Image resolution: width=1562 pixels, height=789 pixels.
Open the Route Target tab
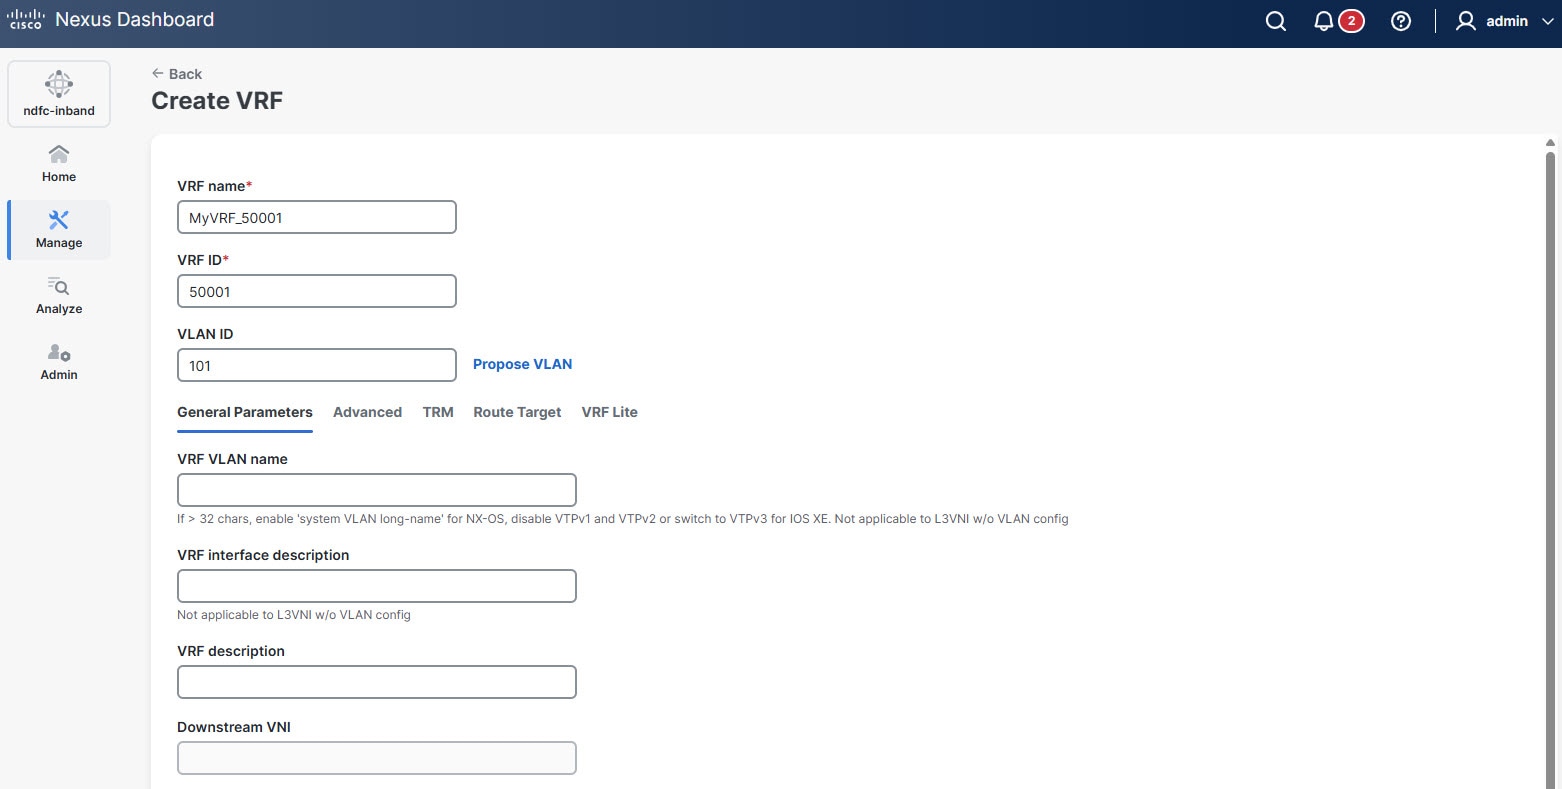tap(517, 412)
